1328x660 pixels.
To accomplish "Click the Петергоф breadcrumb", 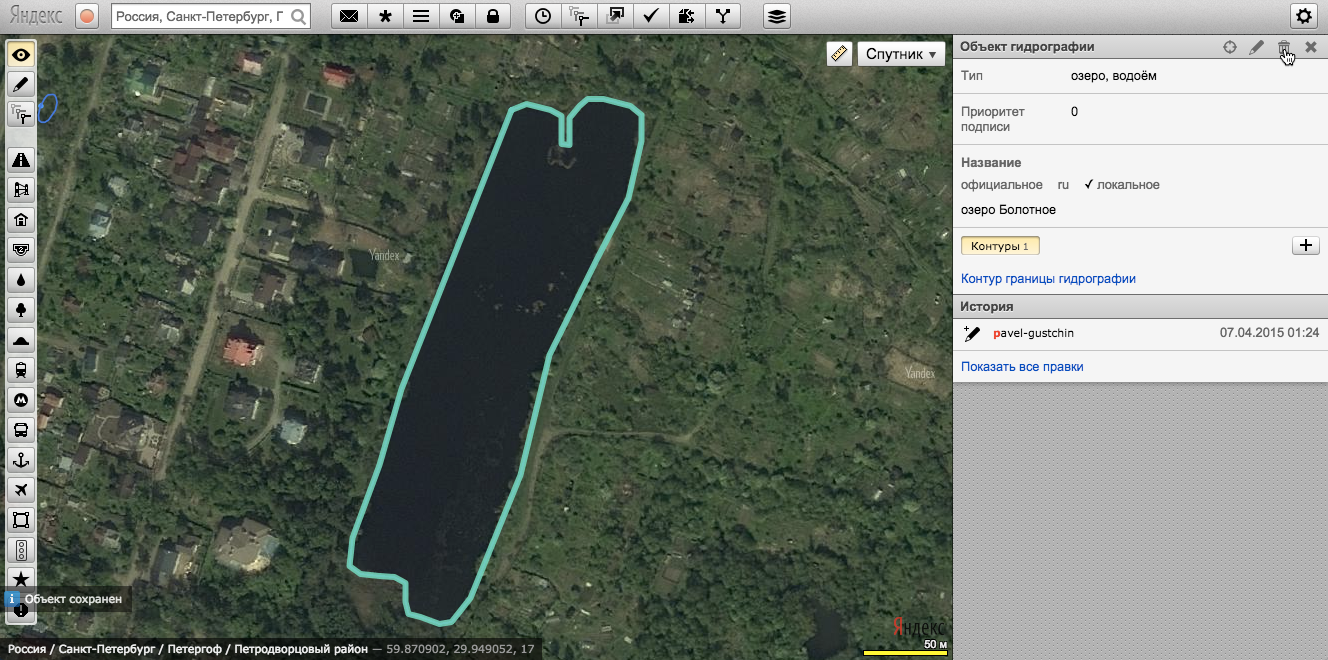I will [195, 649].
